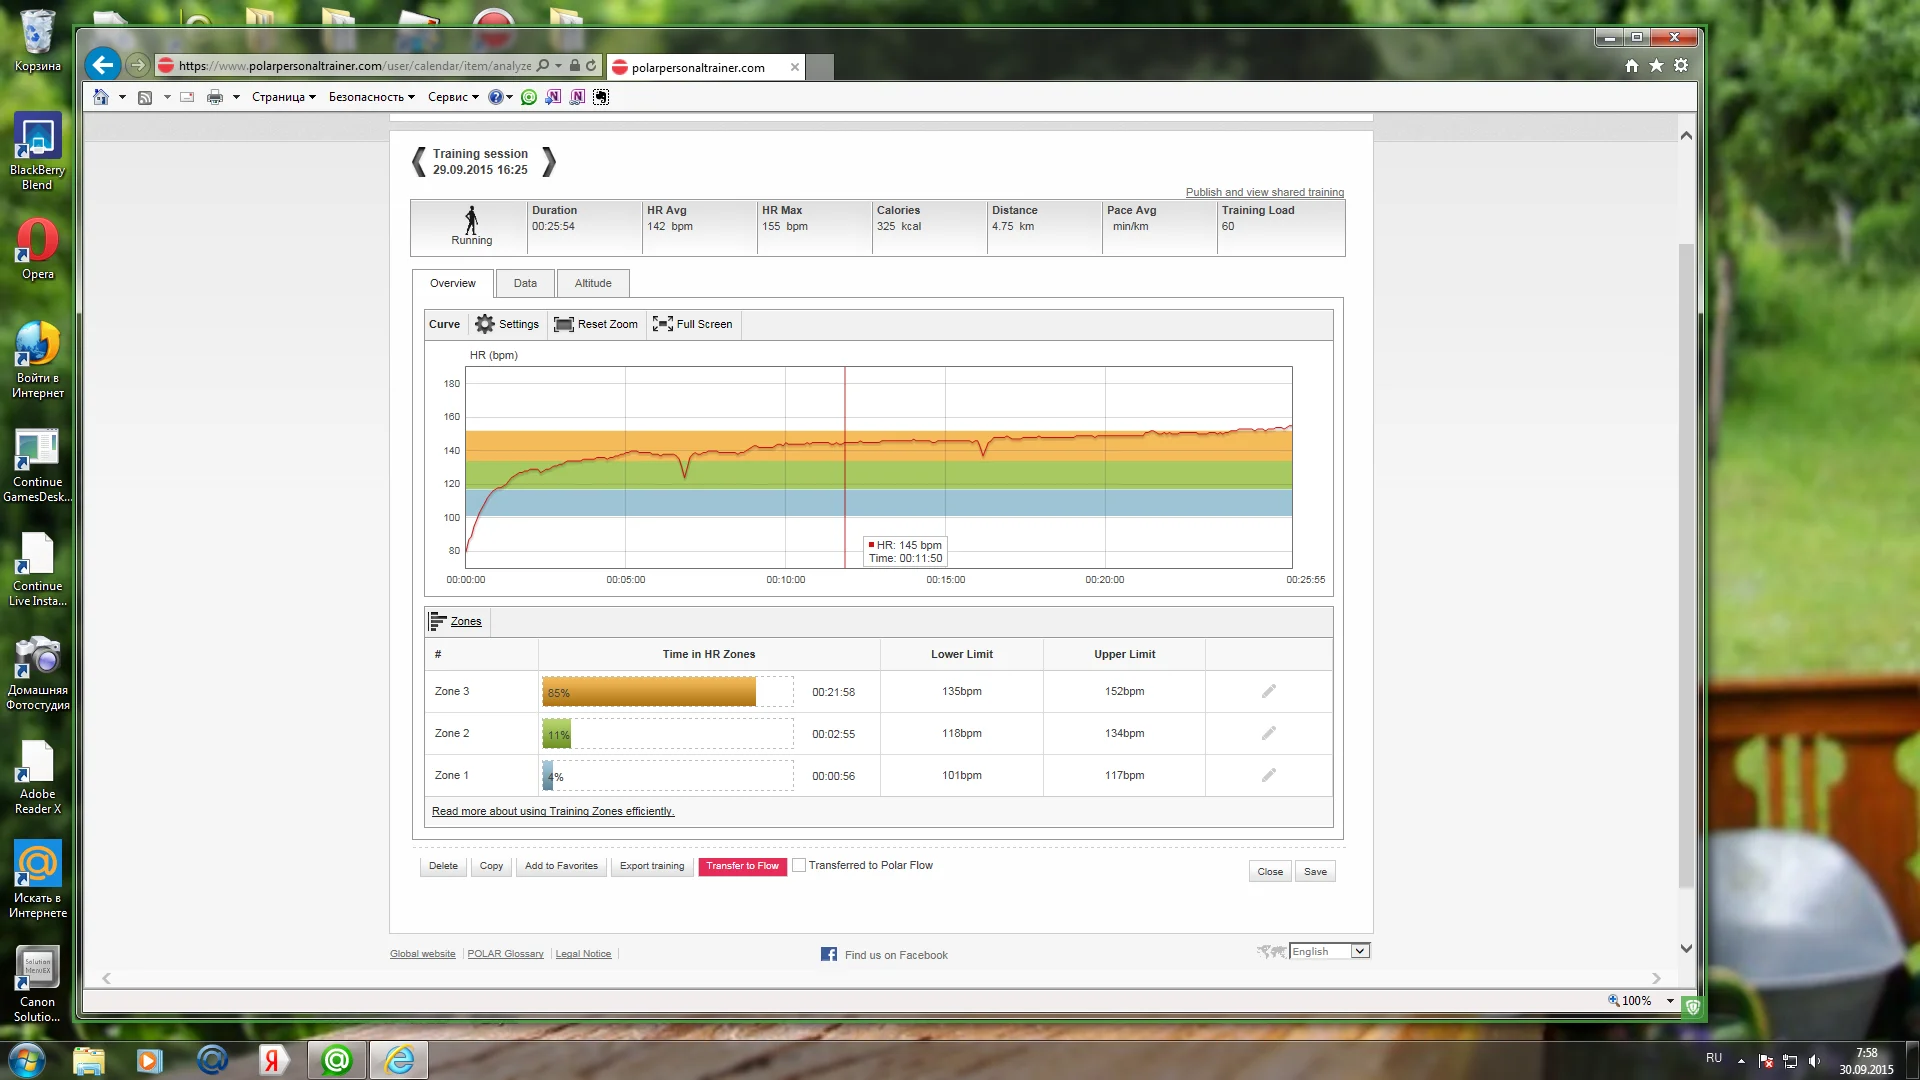Click the Reset Zoom icon
The height and width of the screenshot is (1080, 1920).
click(563, 324)
